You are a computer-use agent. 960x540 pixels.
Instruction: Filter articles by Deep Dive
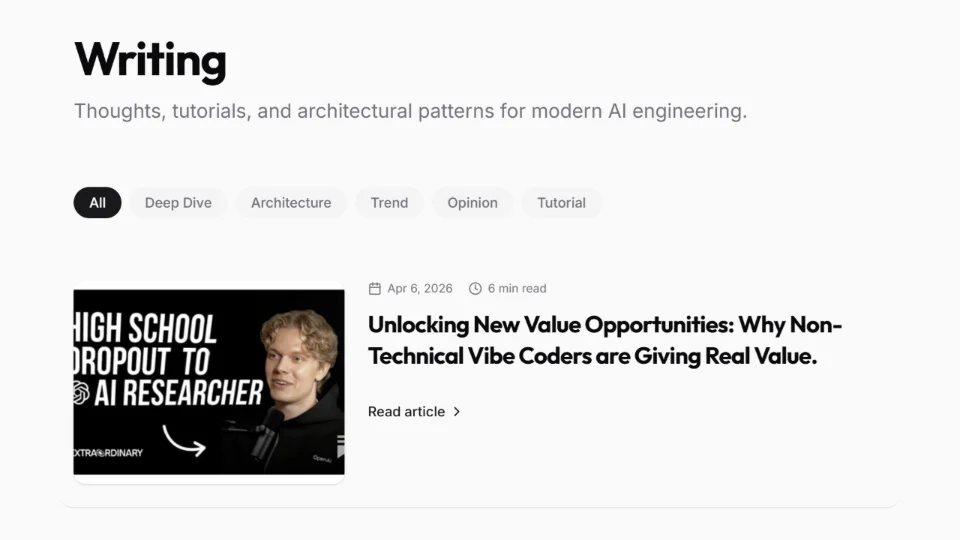coord(178,203)
